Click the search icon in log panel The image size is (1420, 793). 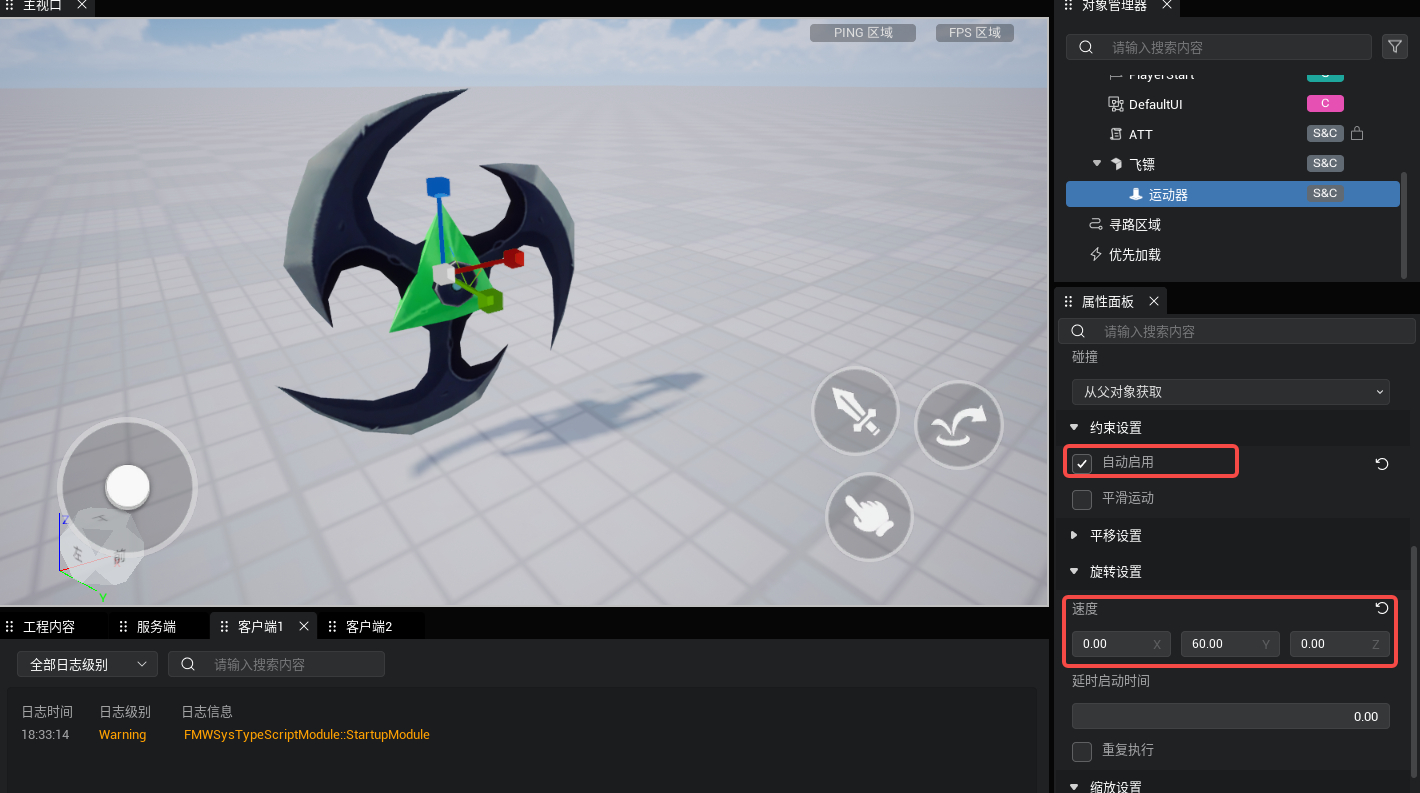pos(188,664)
